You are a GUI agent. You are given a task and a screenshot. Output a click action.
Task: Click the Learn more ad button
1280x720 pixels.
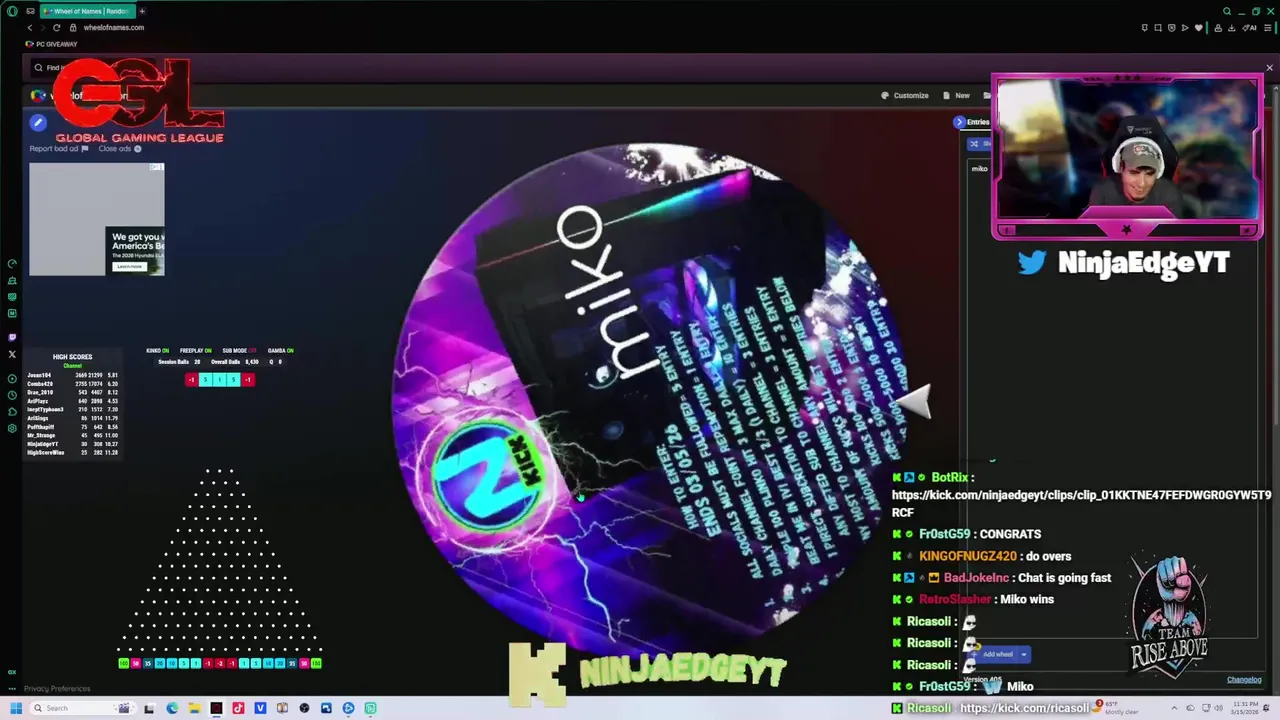[x=129, y=266]
